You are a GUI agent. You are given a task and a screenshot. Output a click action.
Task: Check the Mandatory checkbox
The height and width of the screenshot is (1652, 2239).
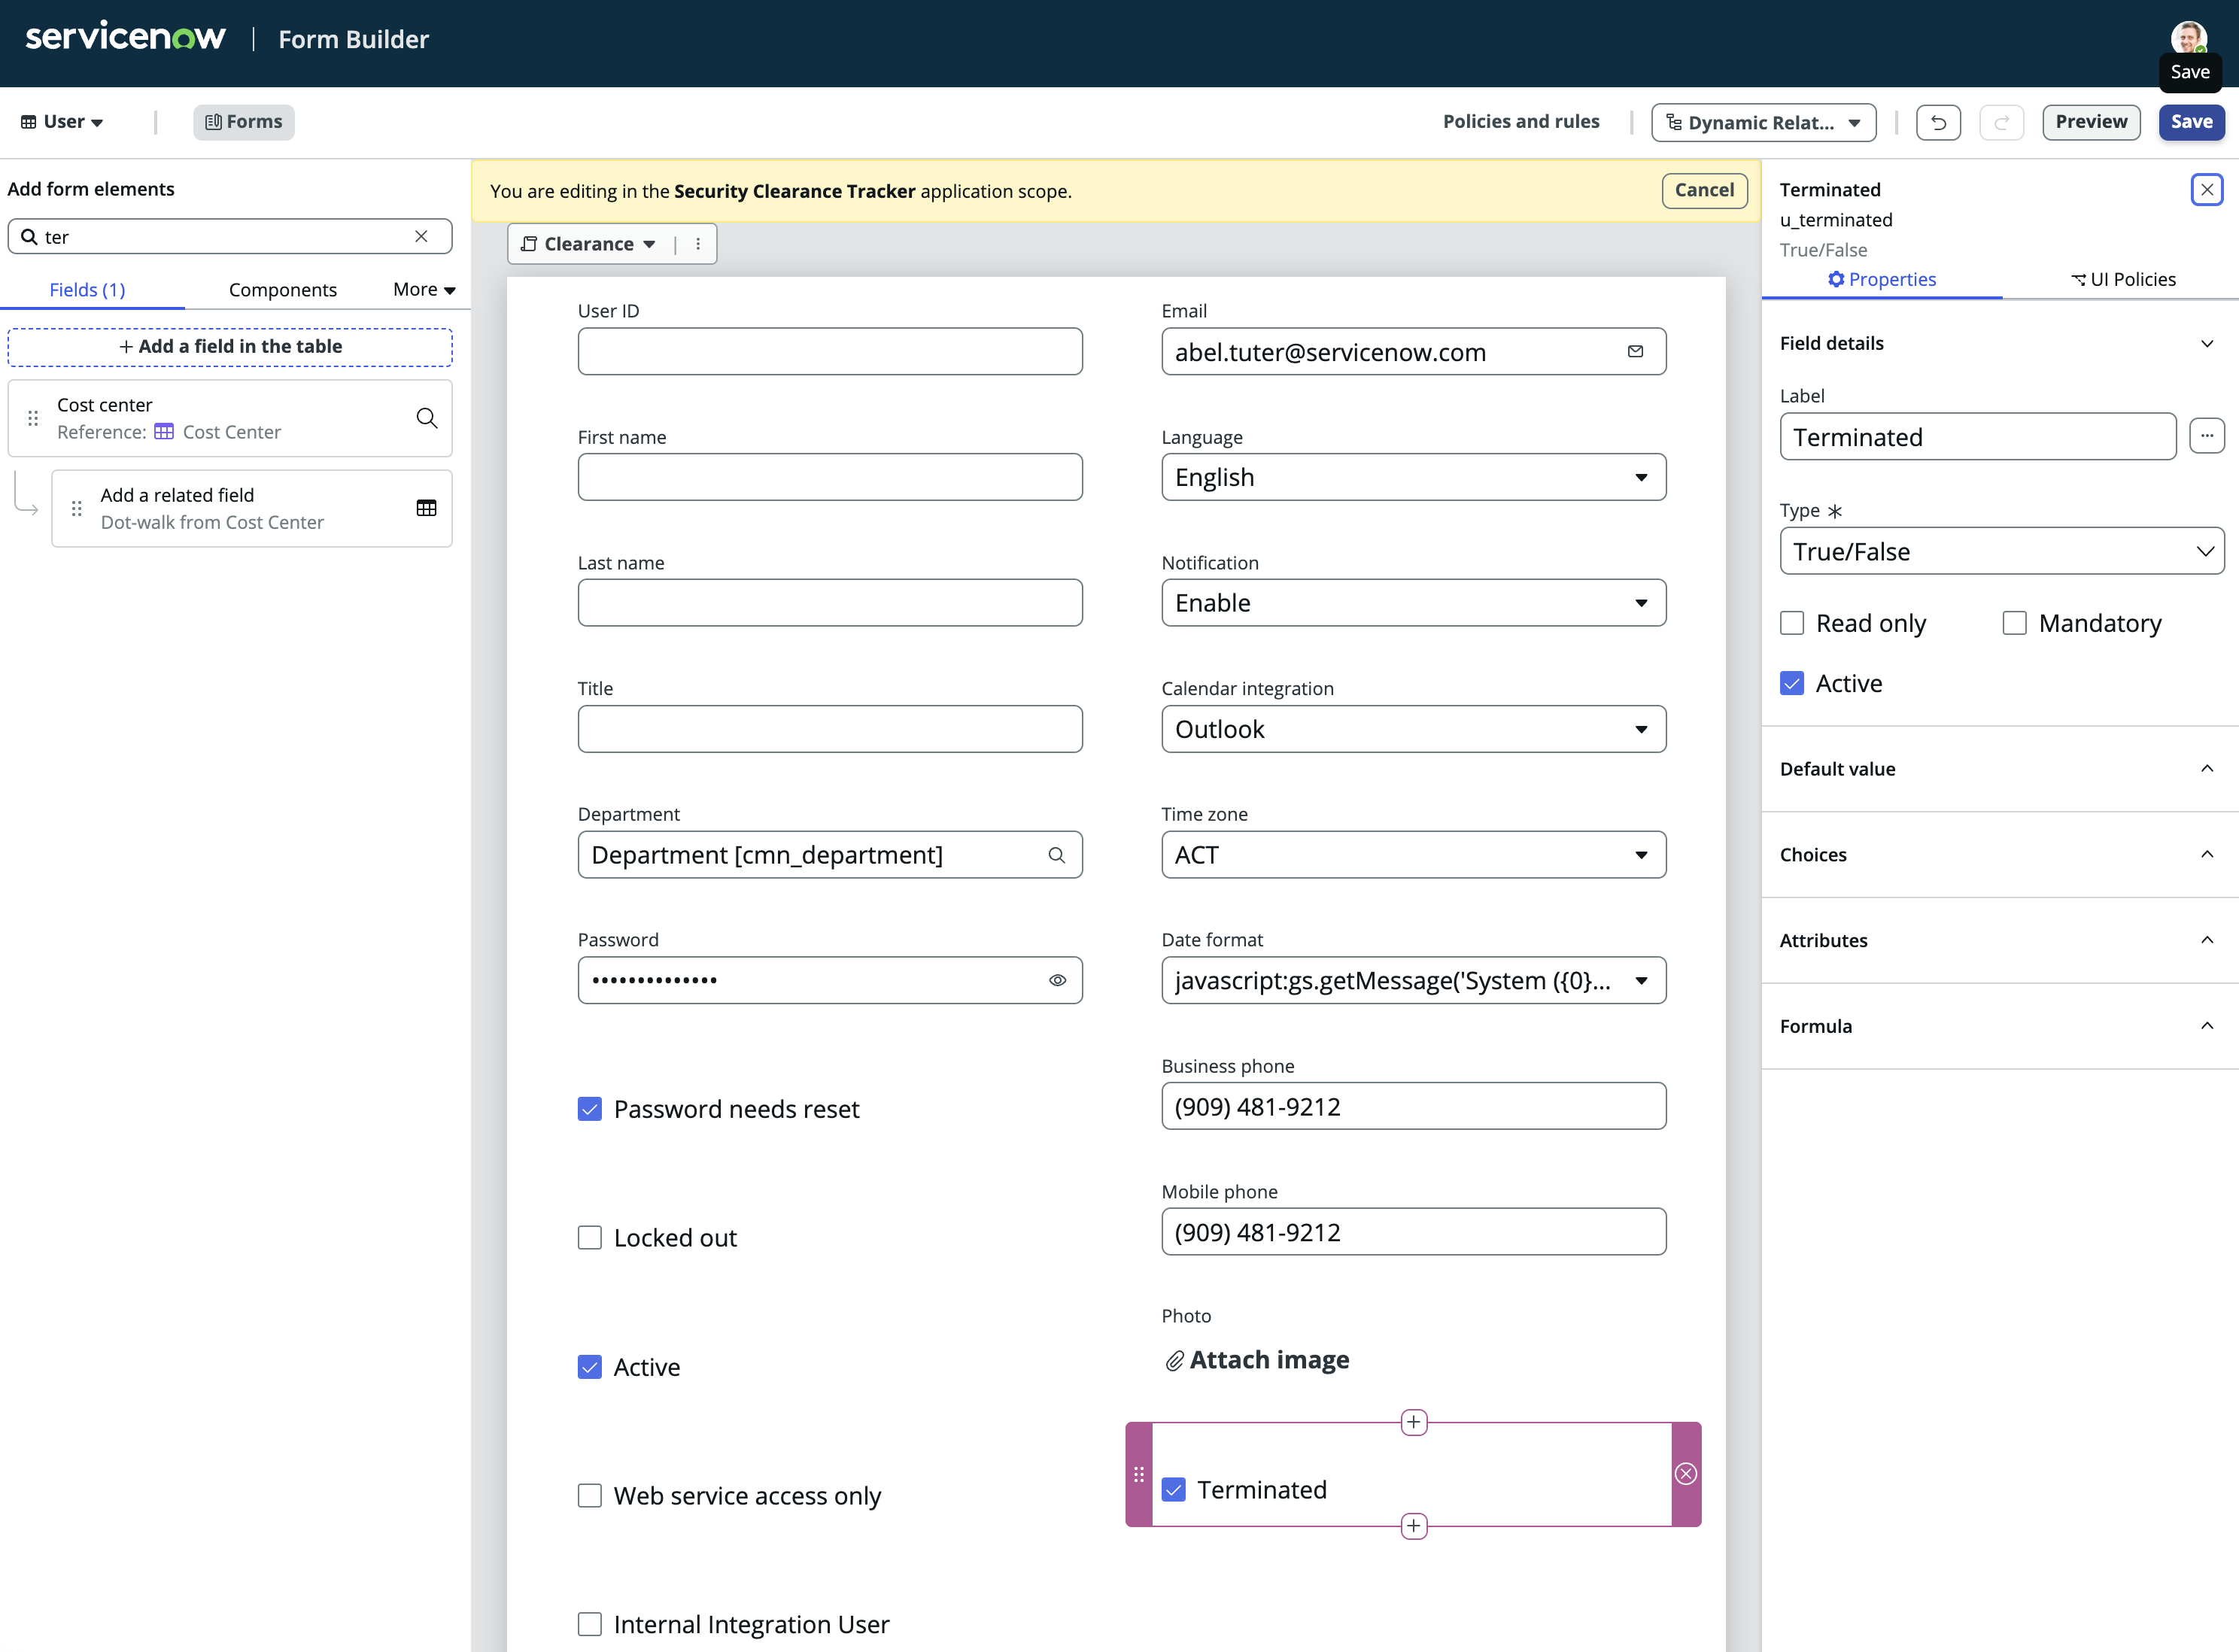2014,623
